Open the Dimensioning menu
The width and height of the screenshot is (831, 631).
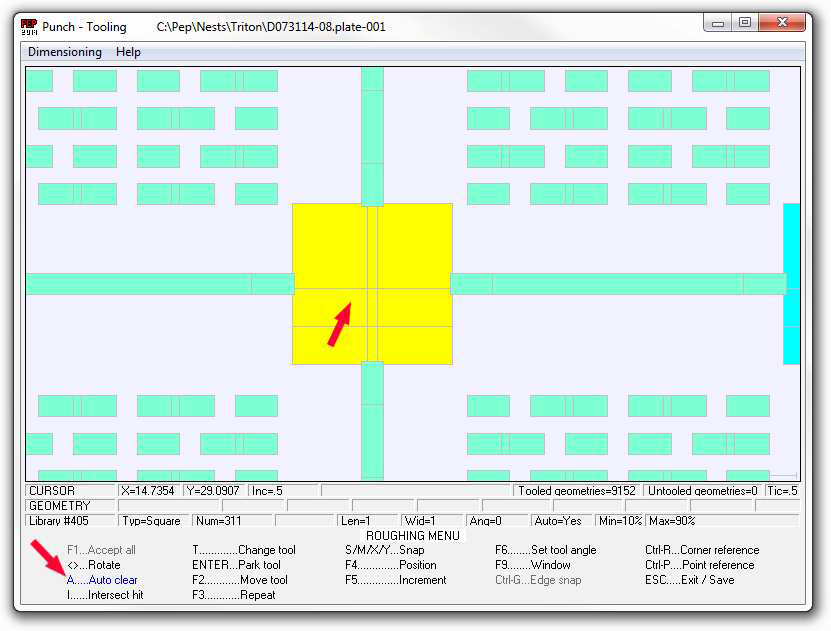(65, 52)
